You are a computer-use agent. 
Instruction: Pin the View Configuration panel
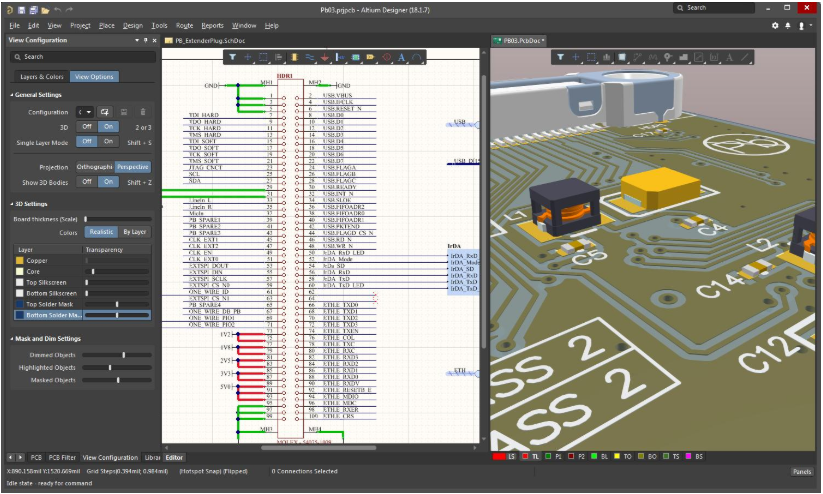tap(145, 40)
